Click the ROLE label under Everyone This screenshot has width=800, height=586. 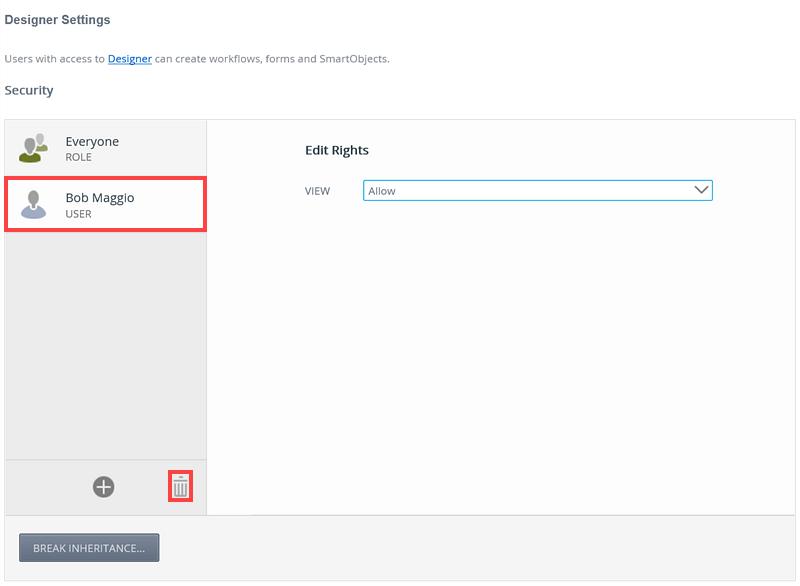click(x=79, y=158)
